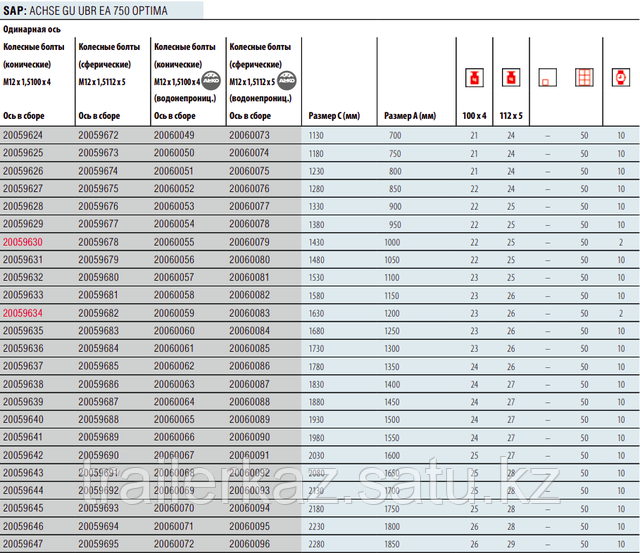Select part number 20059686

(x=98, y=384)
